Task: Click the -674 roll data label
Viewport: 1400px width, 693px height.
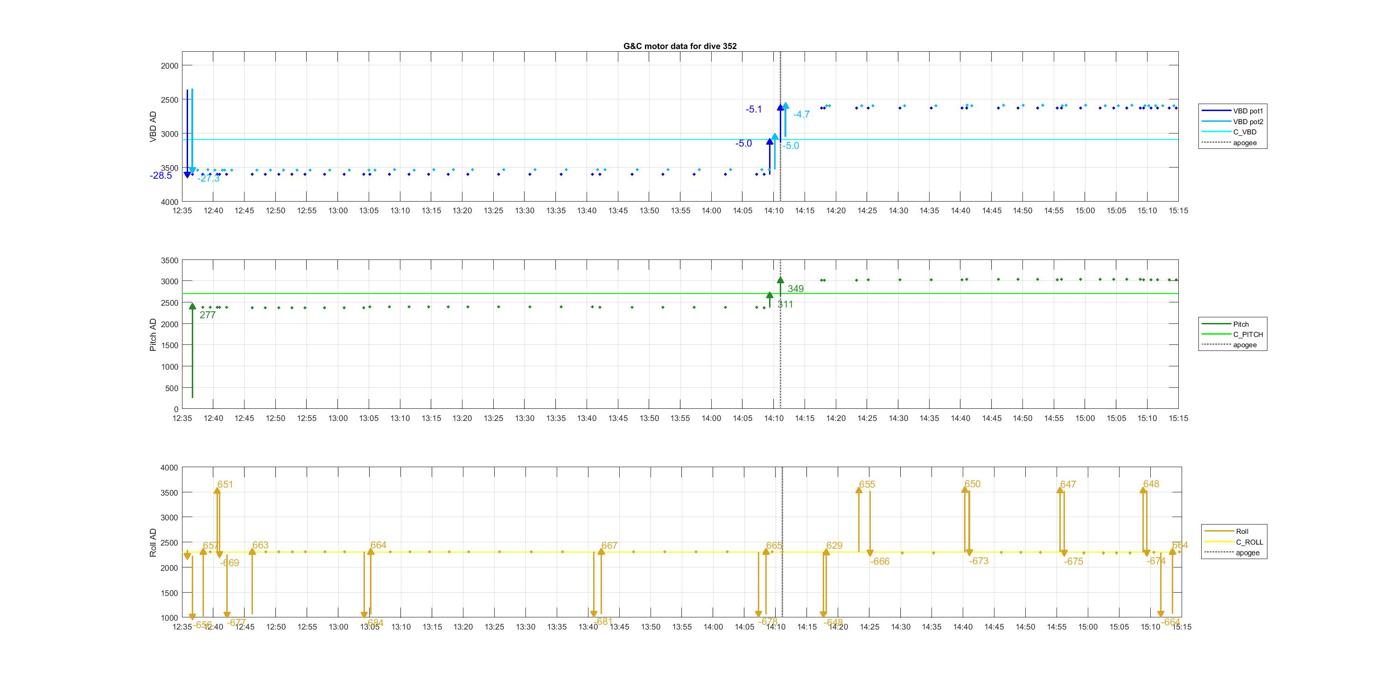Action: 1156,562
